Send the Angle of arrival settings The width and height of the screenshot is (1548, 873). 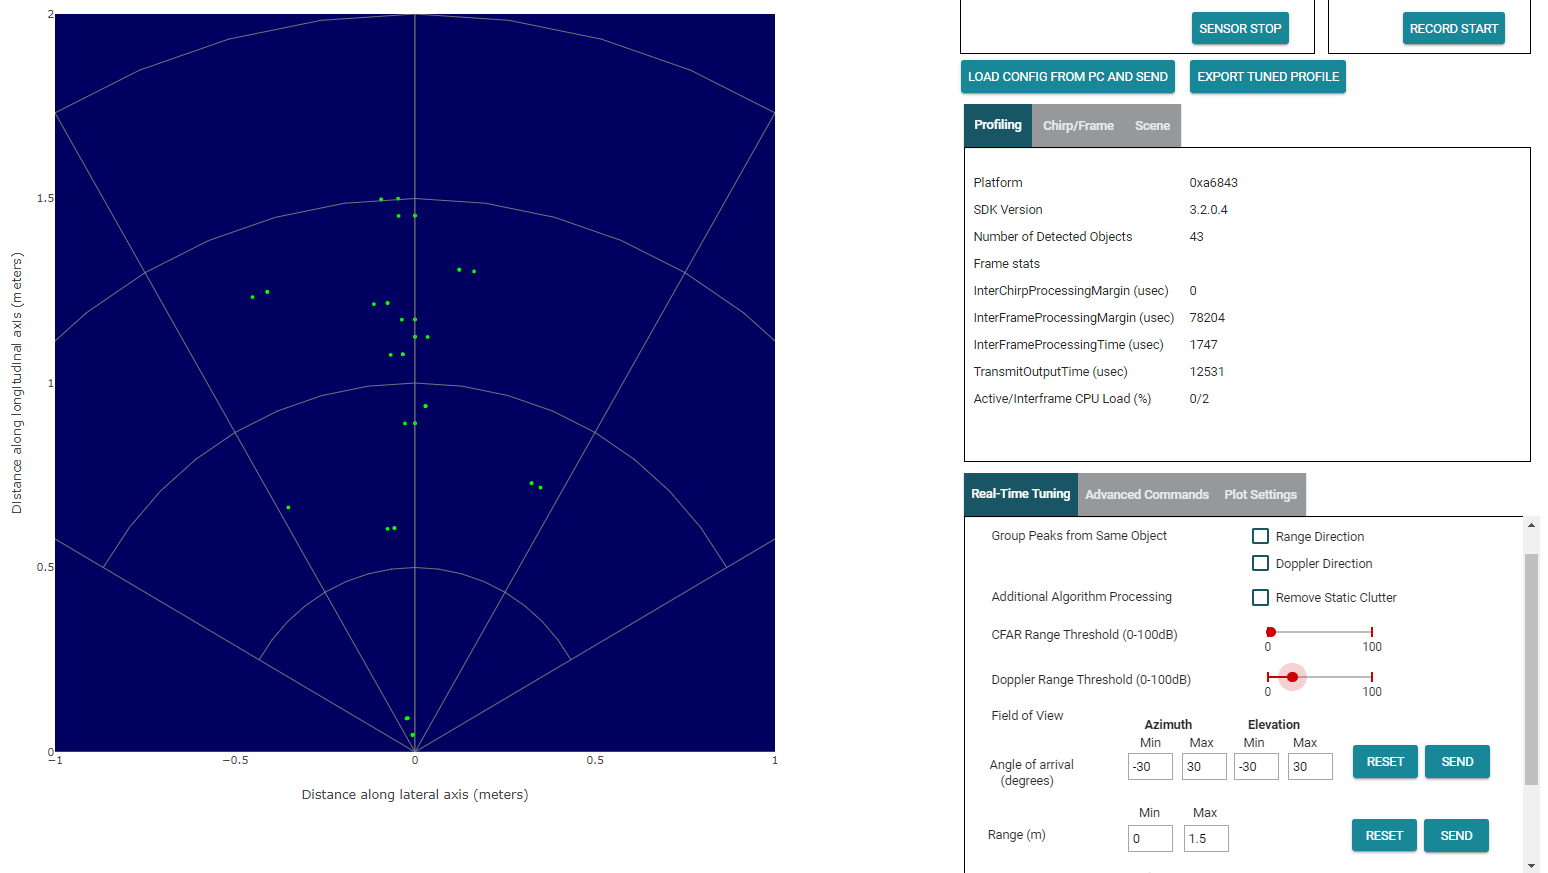pyautogui.click(x=1457, y=762)
